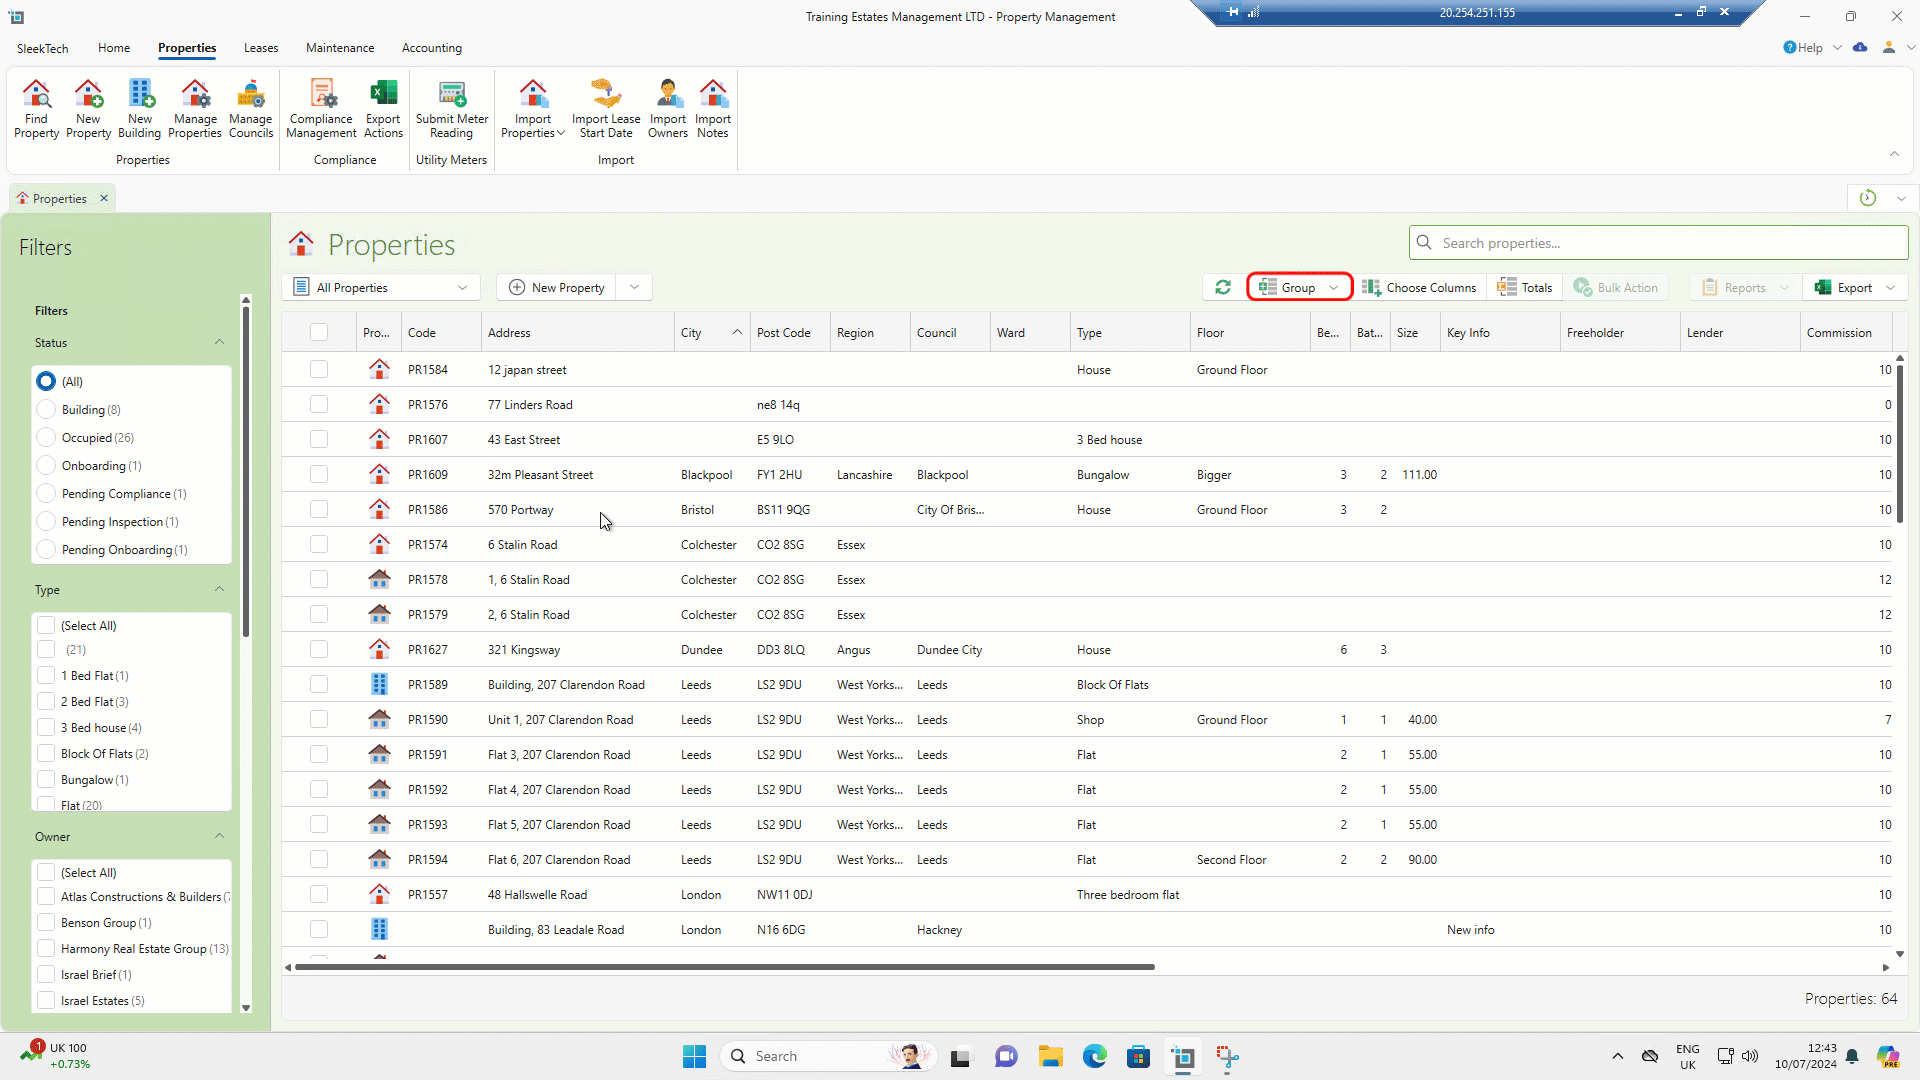Click the Manage Councils icon

click(x=250, y=108)
